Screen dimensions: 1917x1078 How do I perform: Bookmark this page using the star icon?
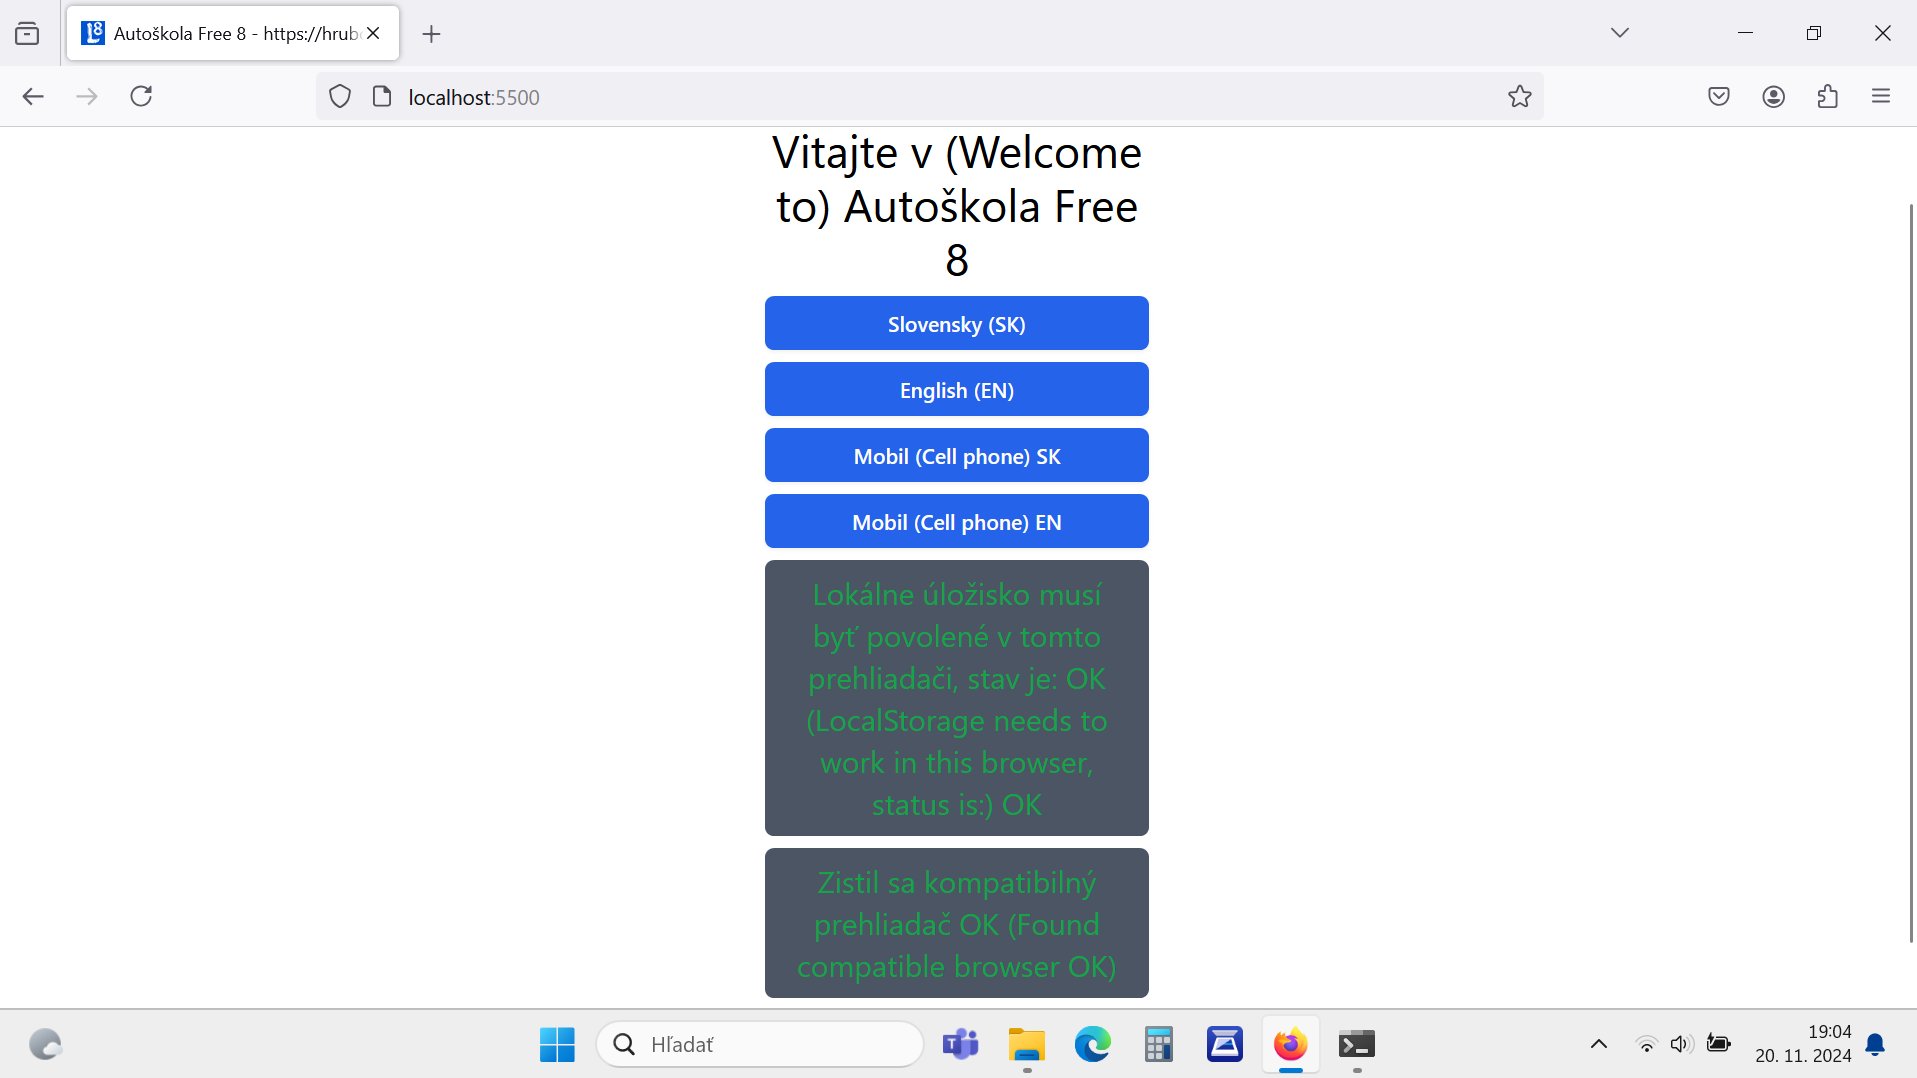coord(1518,96)
